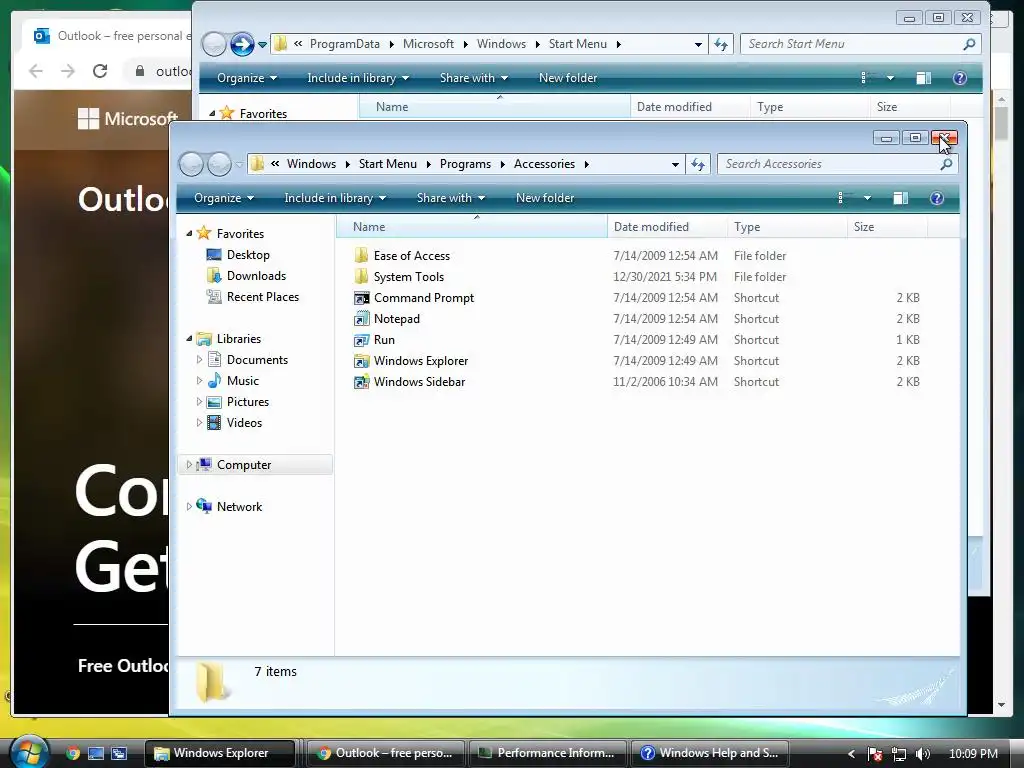
Task: Expand arrow after Accessories in address bar
Action: 586,164
